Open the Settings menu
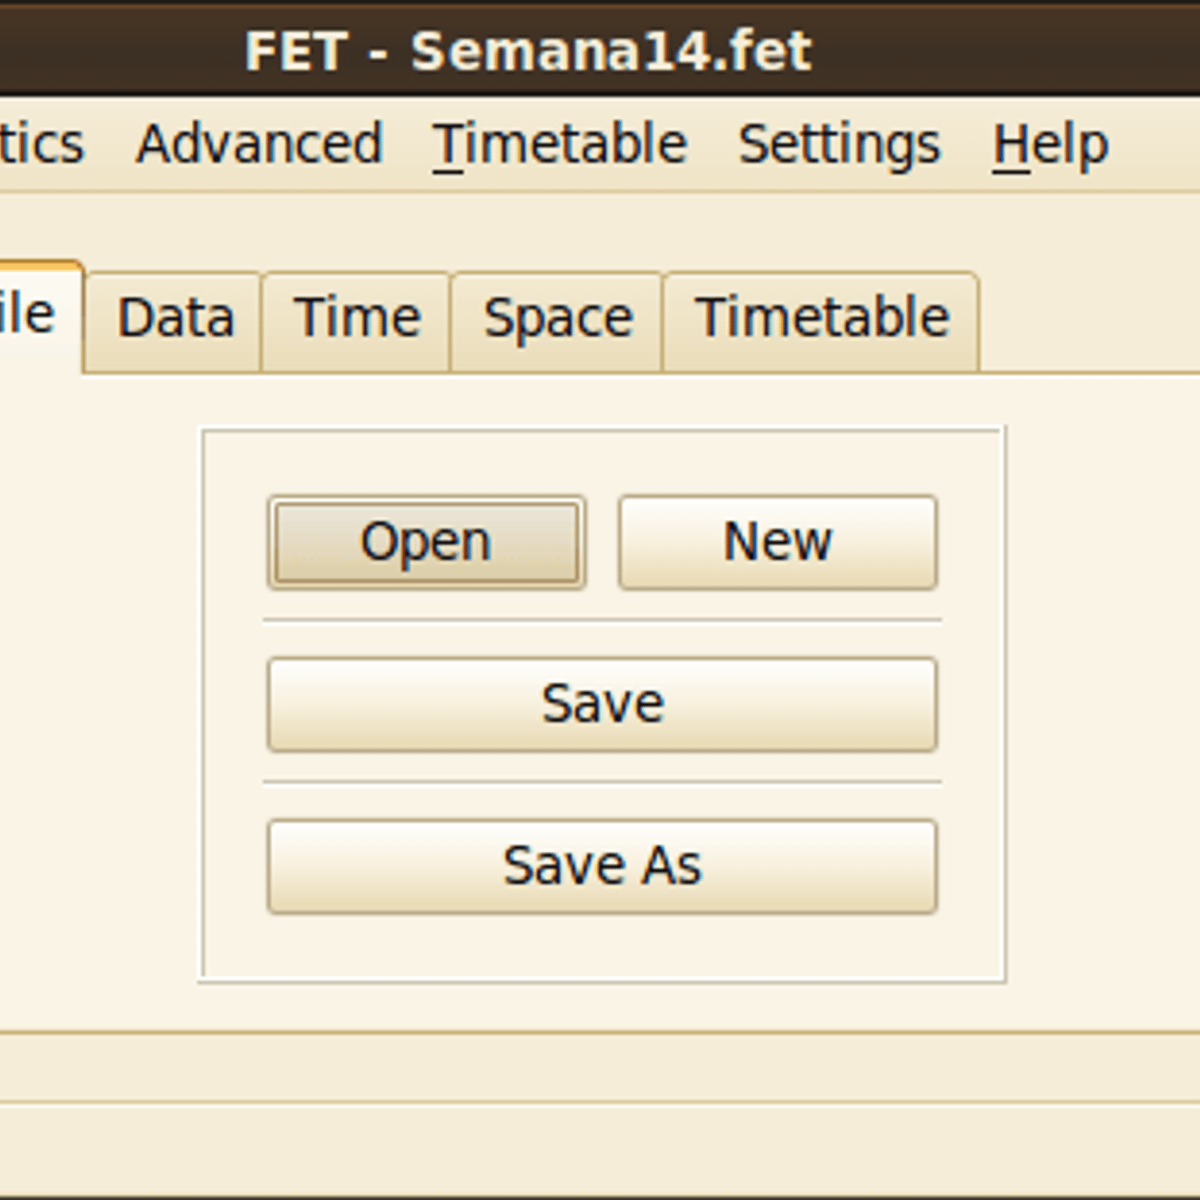This screenshot has width=1200, height=1200. click(839, 144)
